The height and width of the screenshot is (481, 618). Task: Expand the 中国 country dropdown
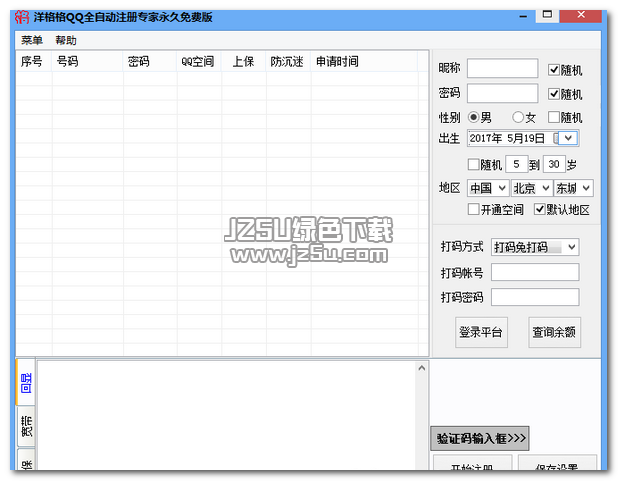488,188
